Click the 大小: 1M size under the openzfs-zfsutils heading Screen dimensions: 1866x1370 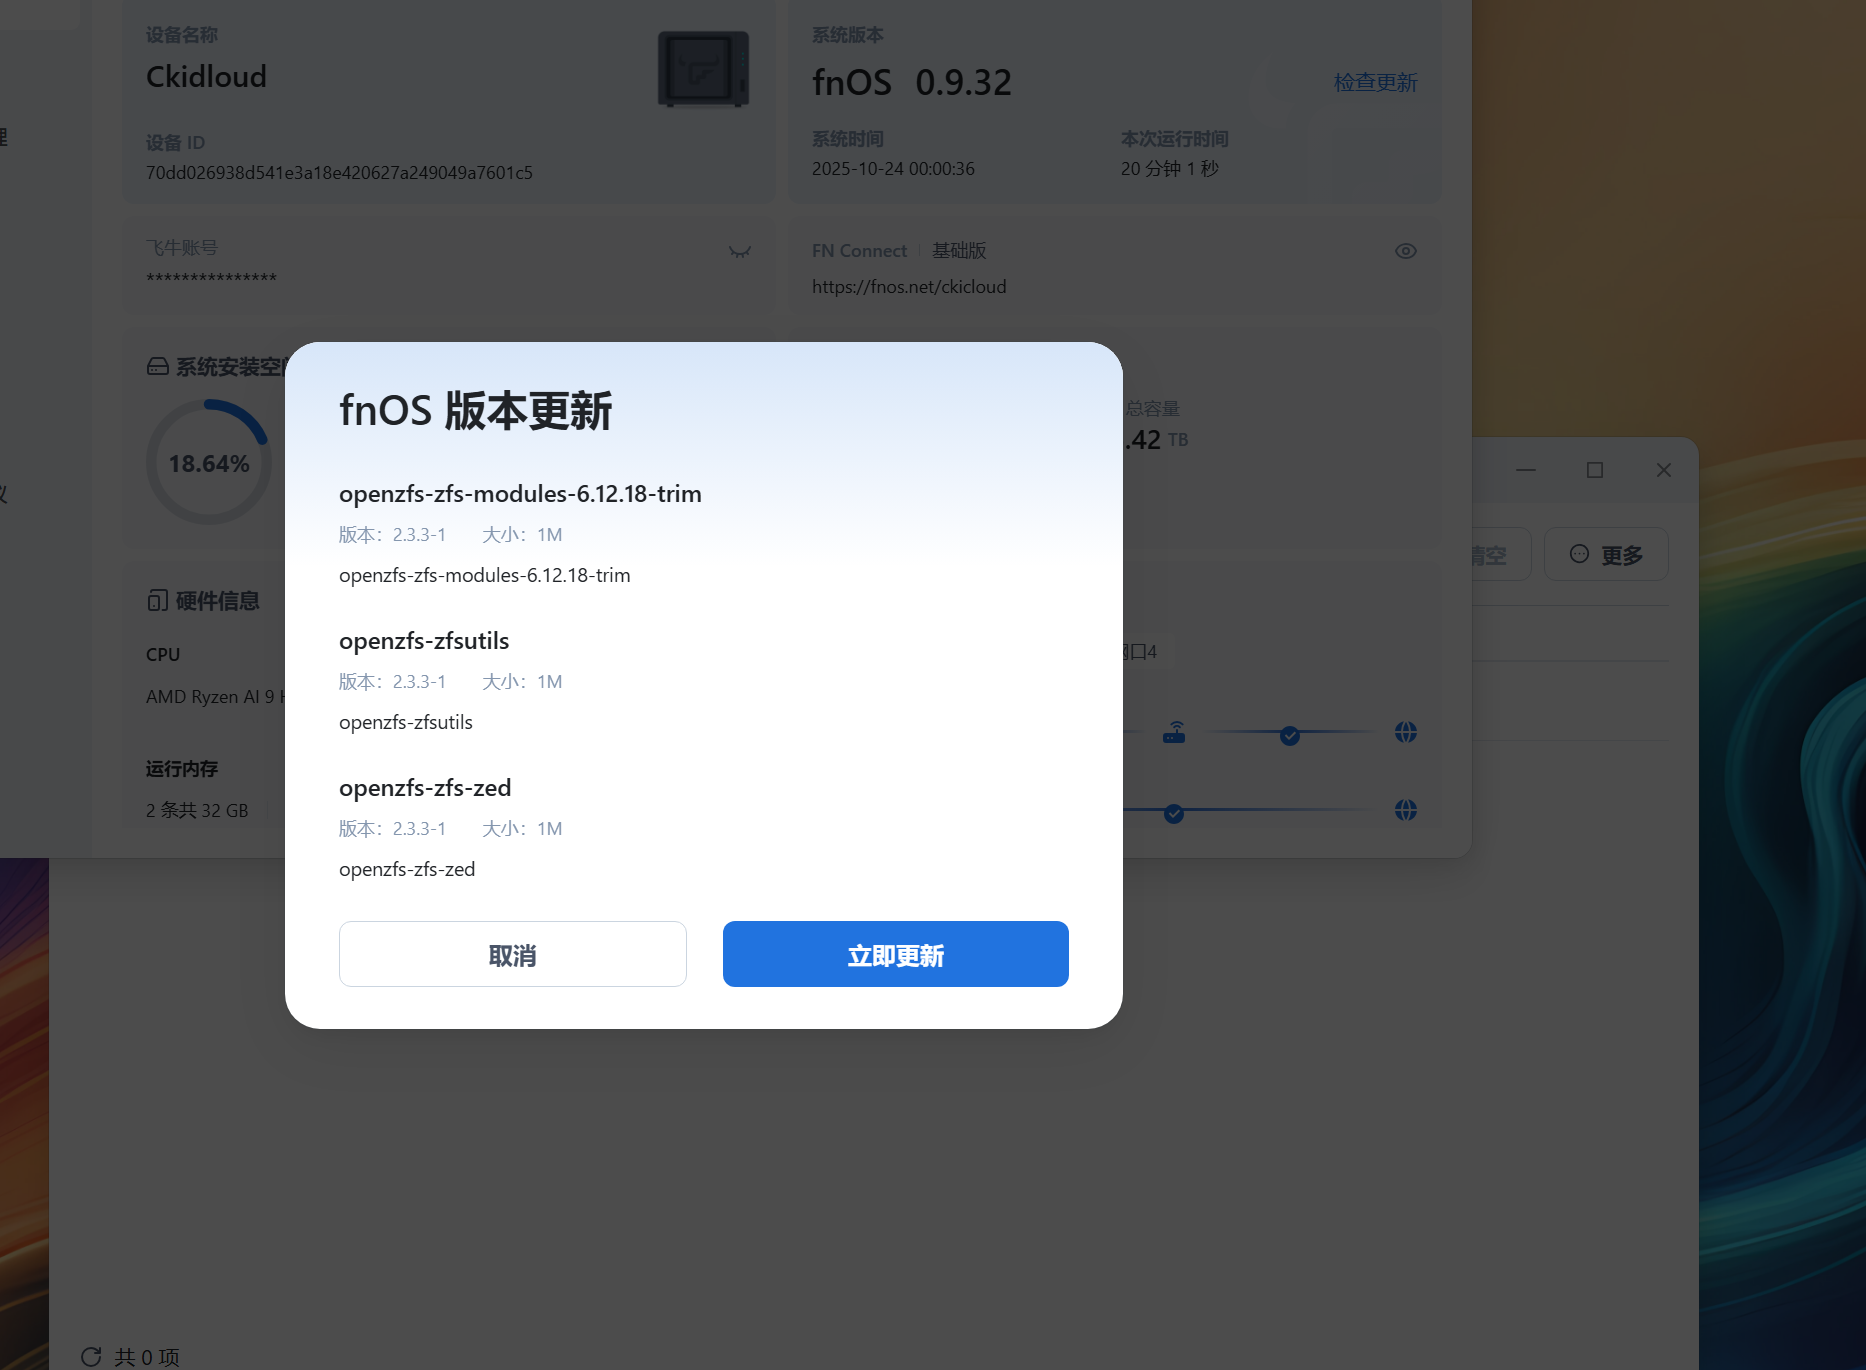tap(522, 682)
